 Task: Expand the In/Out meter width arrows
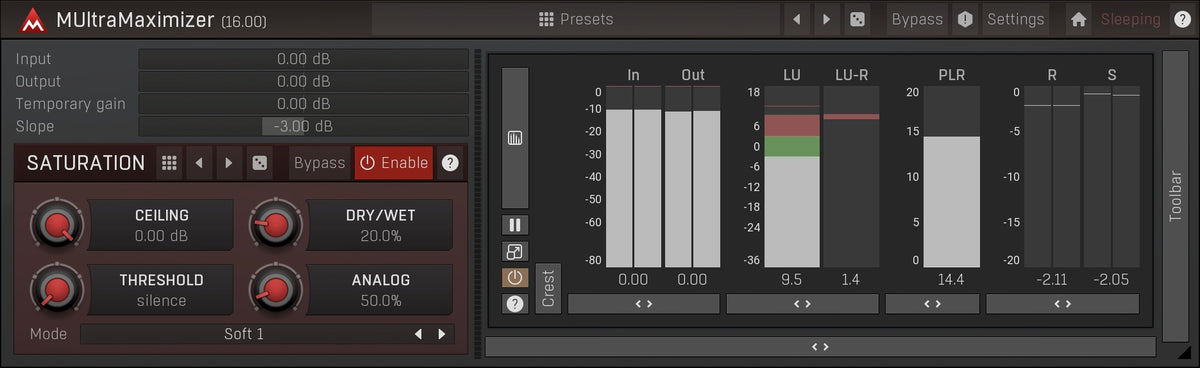coord(643,304)
